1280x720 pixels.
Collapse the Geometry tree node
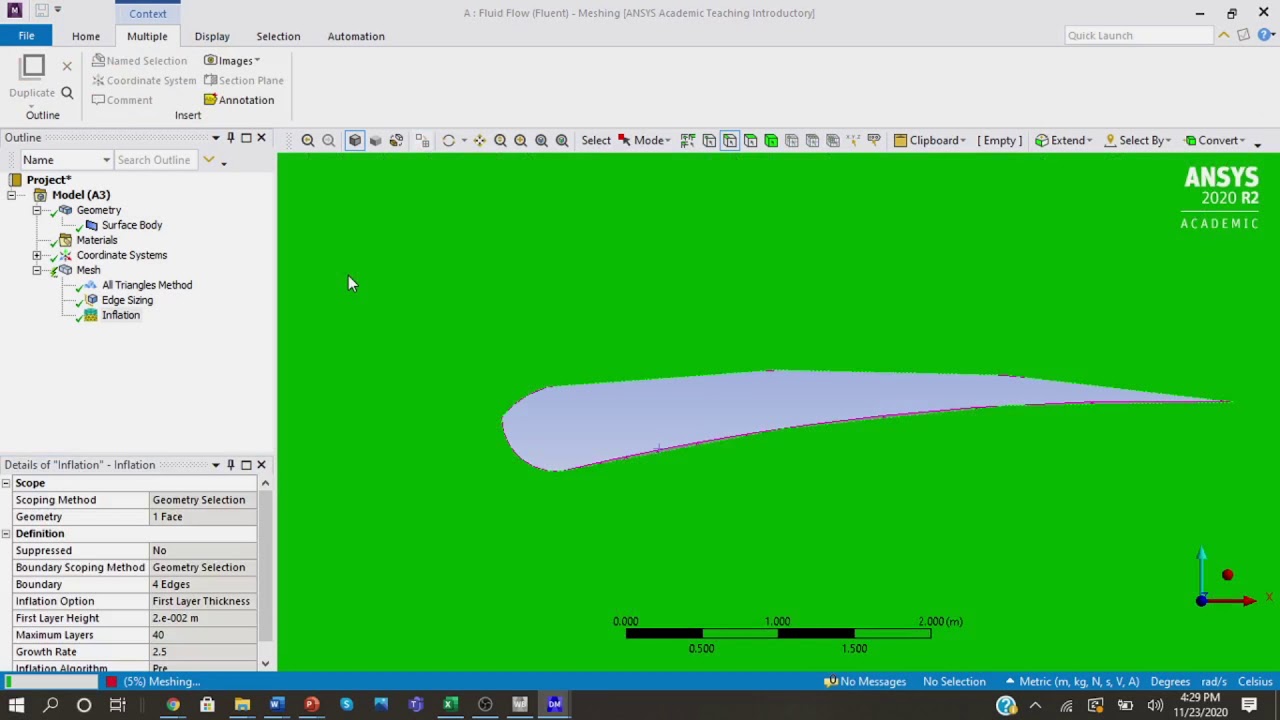click(x=37, y=210)
